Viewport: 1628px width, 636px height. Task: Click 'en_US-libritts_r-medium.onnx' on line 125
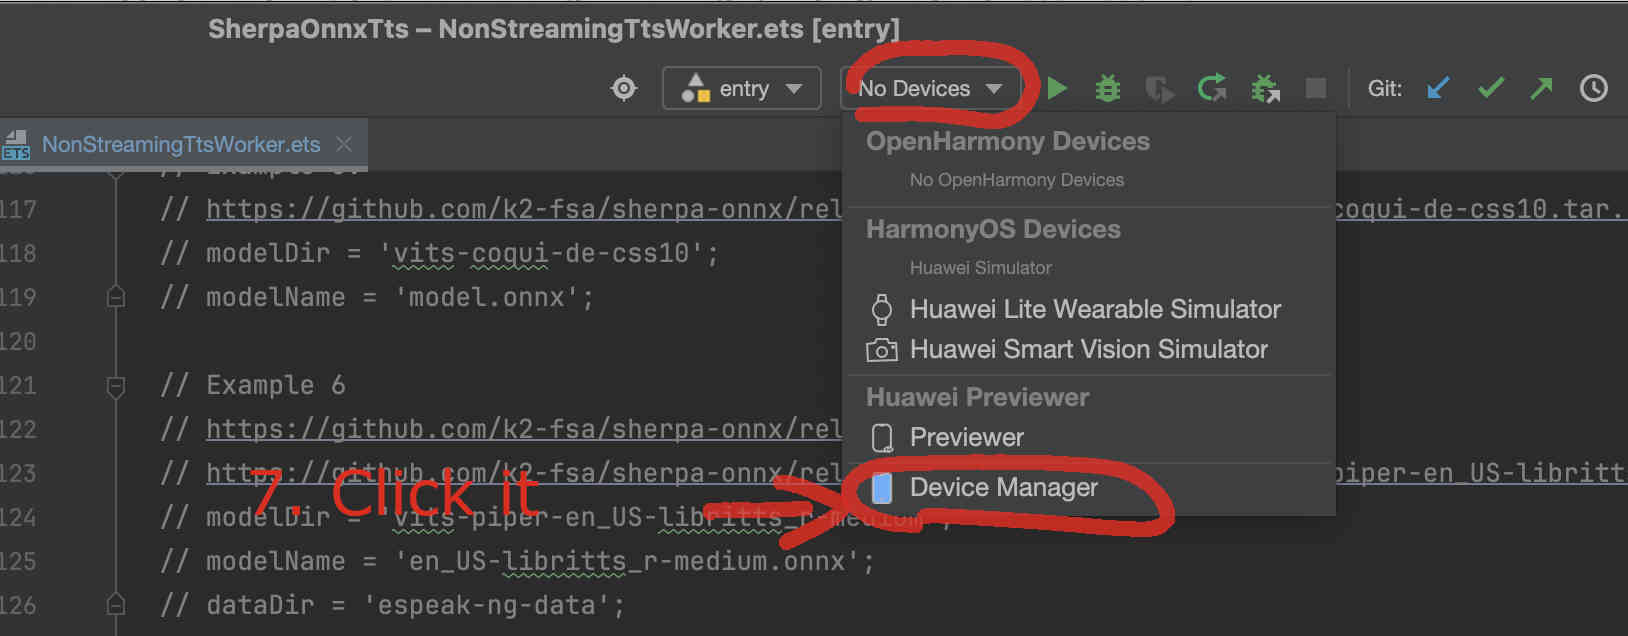(x=627, y=561)
